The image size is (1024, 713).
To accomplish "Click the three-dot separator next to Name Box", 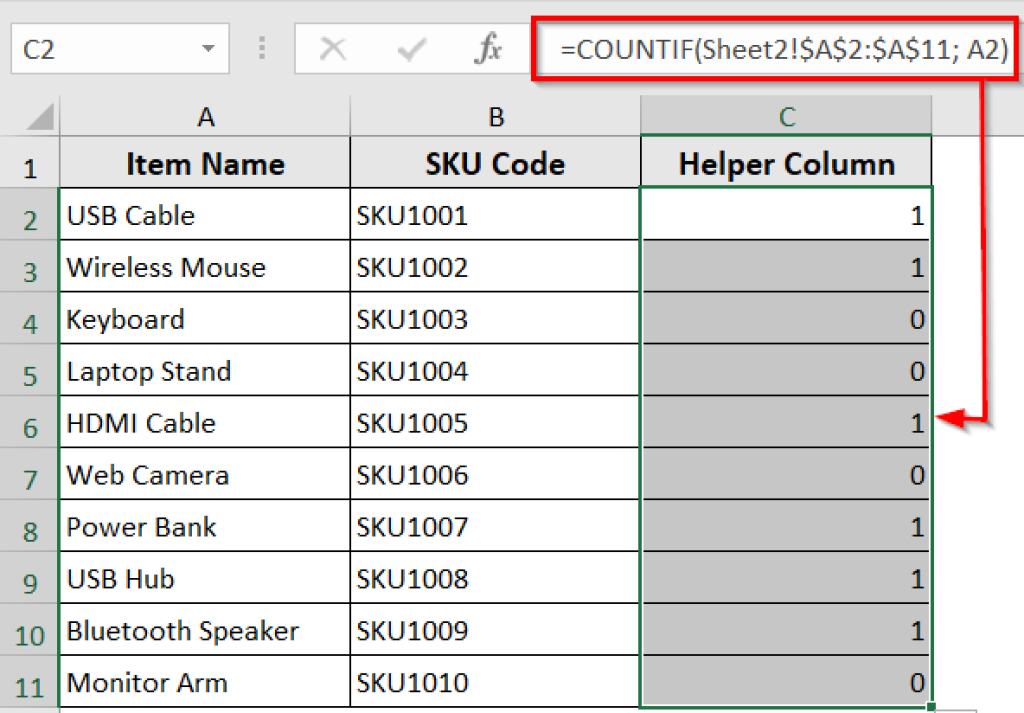I will coord(260,48).
